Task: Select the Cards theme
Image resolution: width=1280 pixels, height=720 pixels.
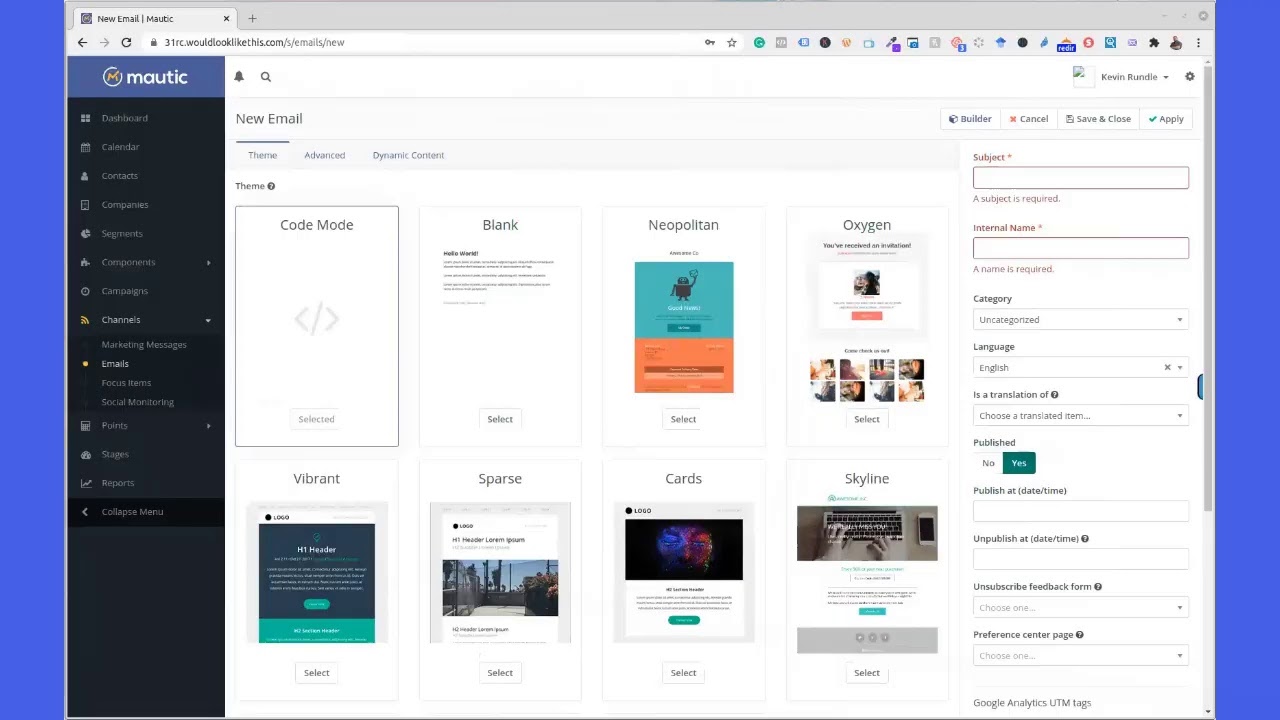Action: tap(683, 673)
